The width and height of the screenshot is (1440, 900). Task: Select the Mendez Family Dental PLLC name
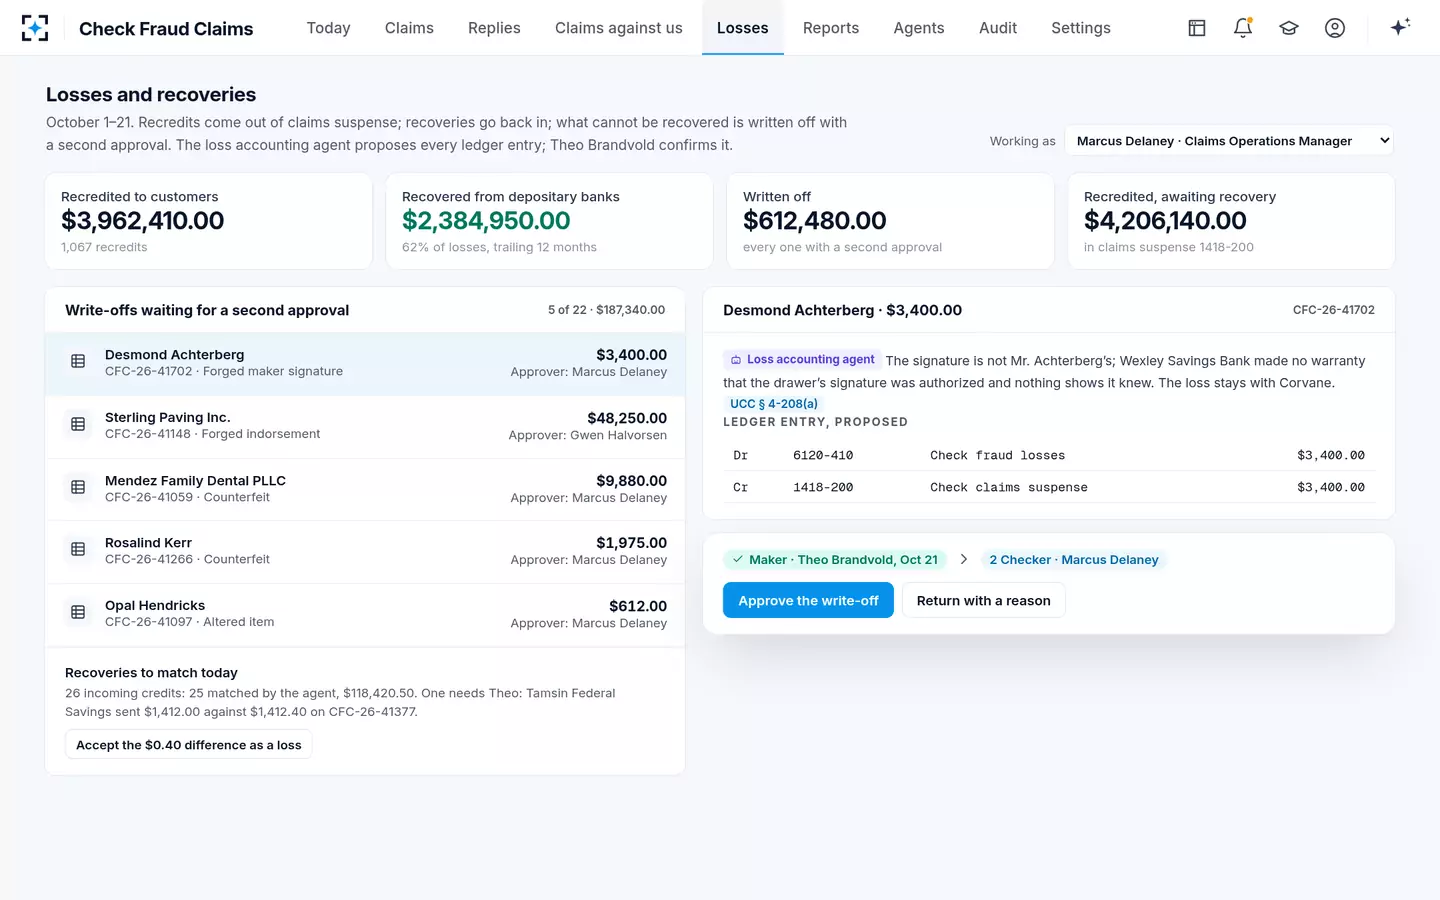[195, 481]
